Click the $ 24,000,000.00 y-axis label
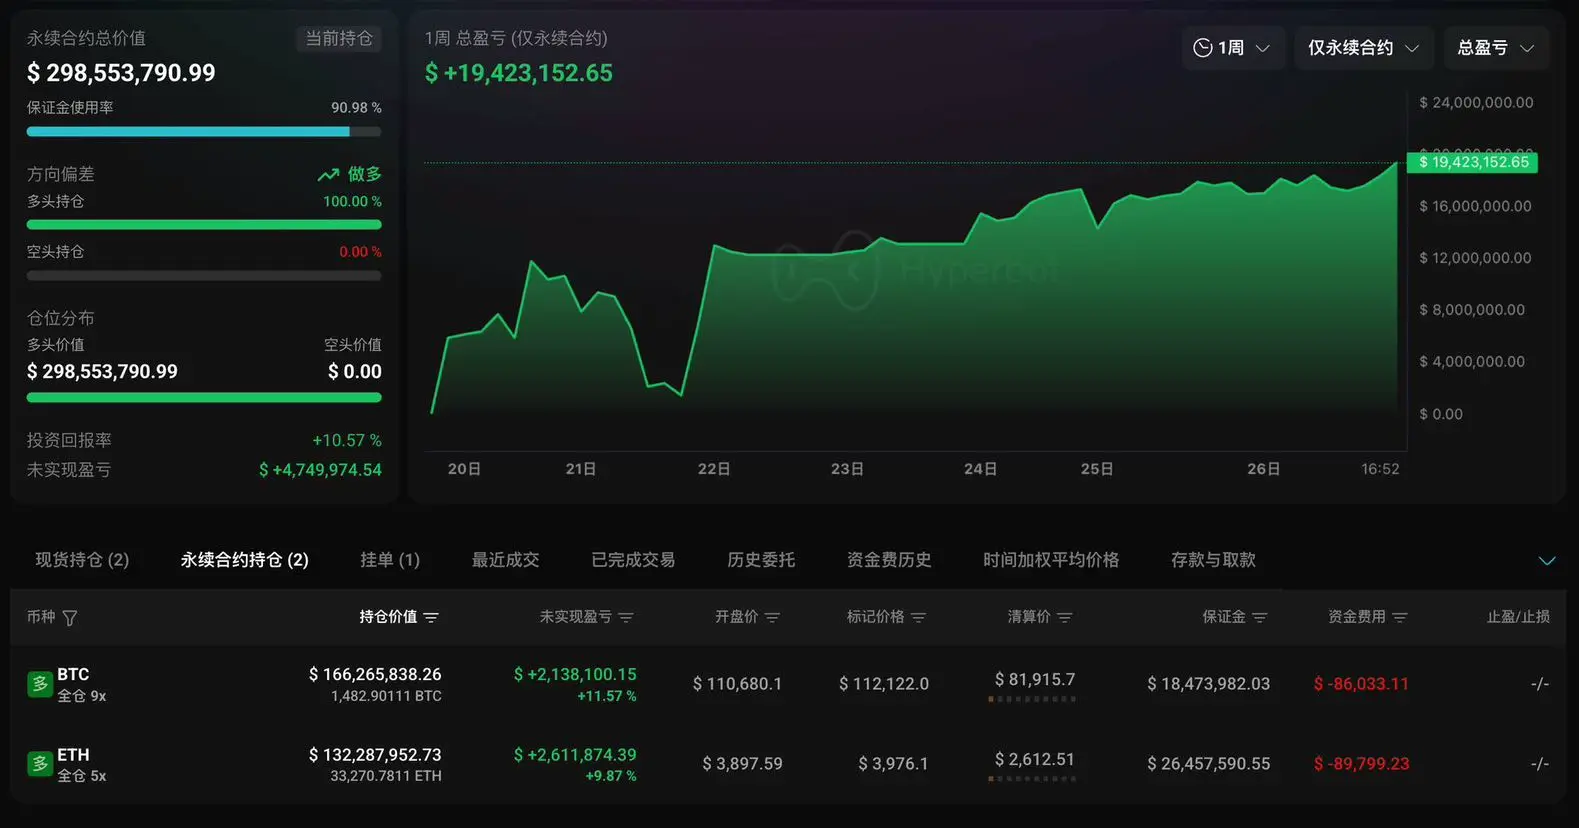The height and width of the screenshot is (828, 1579). [x=1476, y=103]
